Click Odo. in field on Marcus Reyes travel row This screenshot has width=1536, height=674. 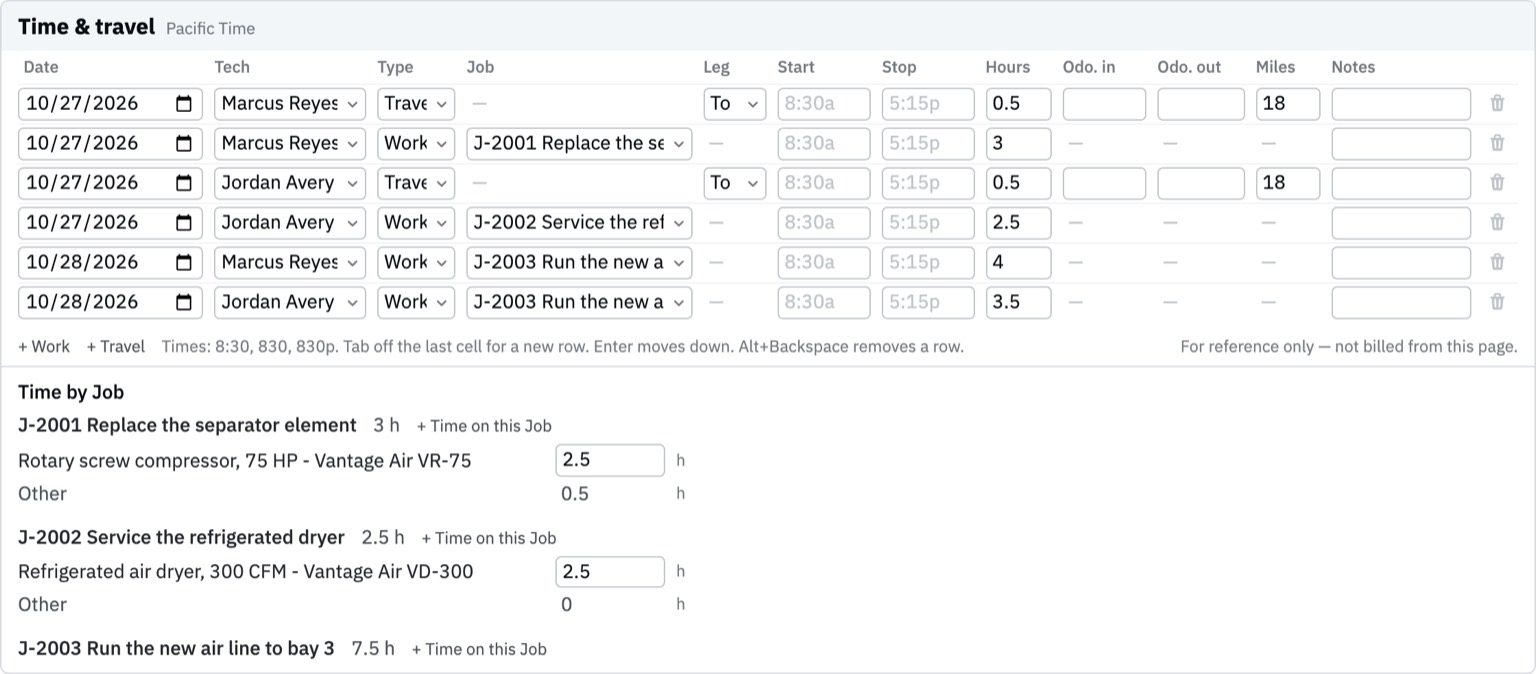pos(1104,104)
